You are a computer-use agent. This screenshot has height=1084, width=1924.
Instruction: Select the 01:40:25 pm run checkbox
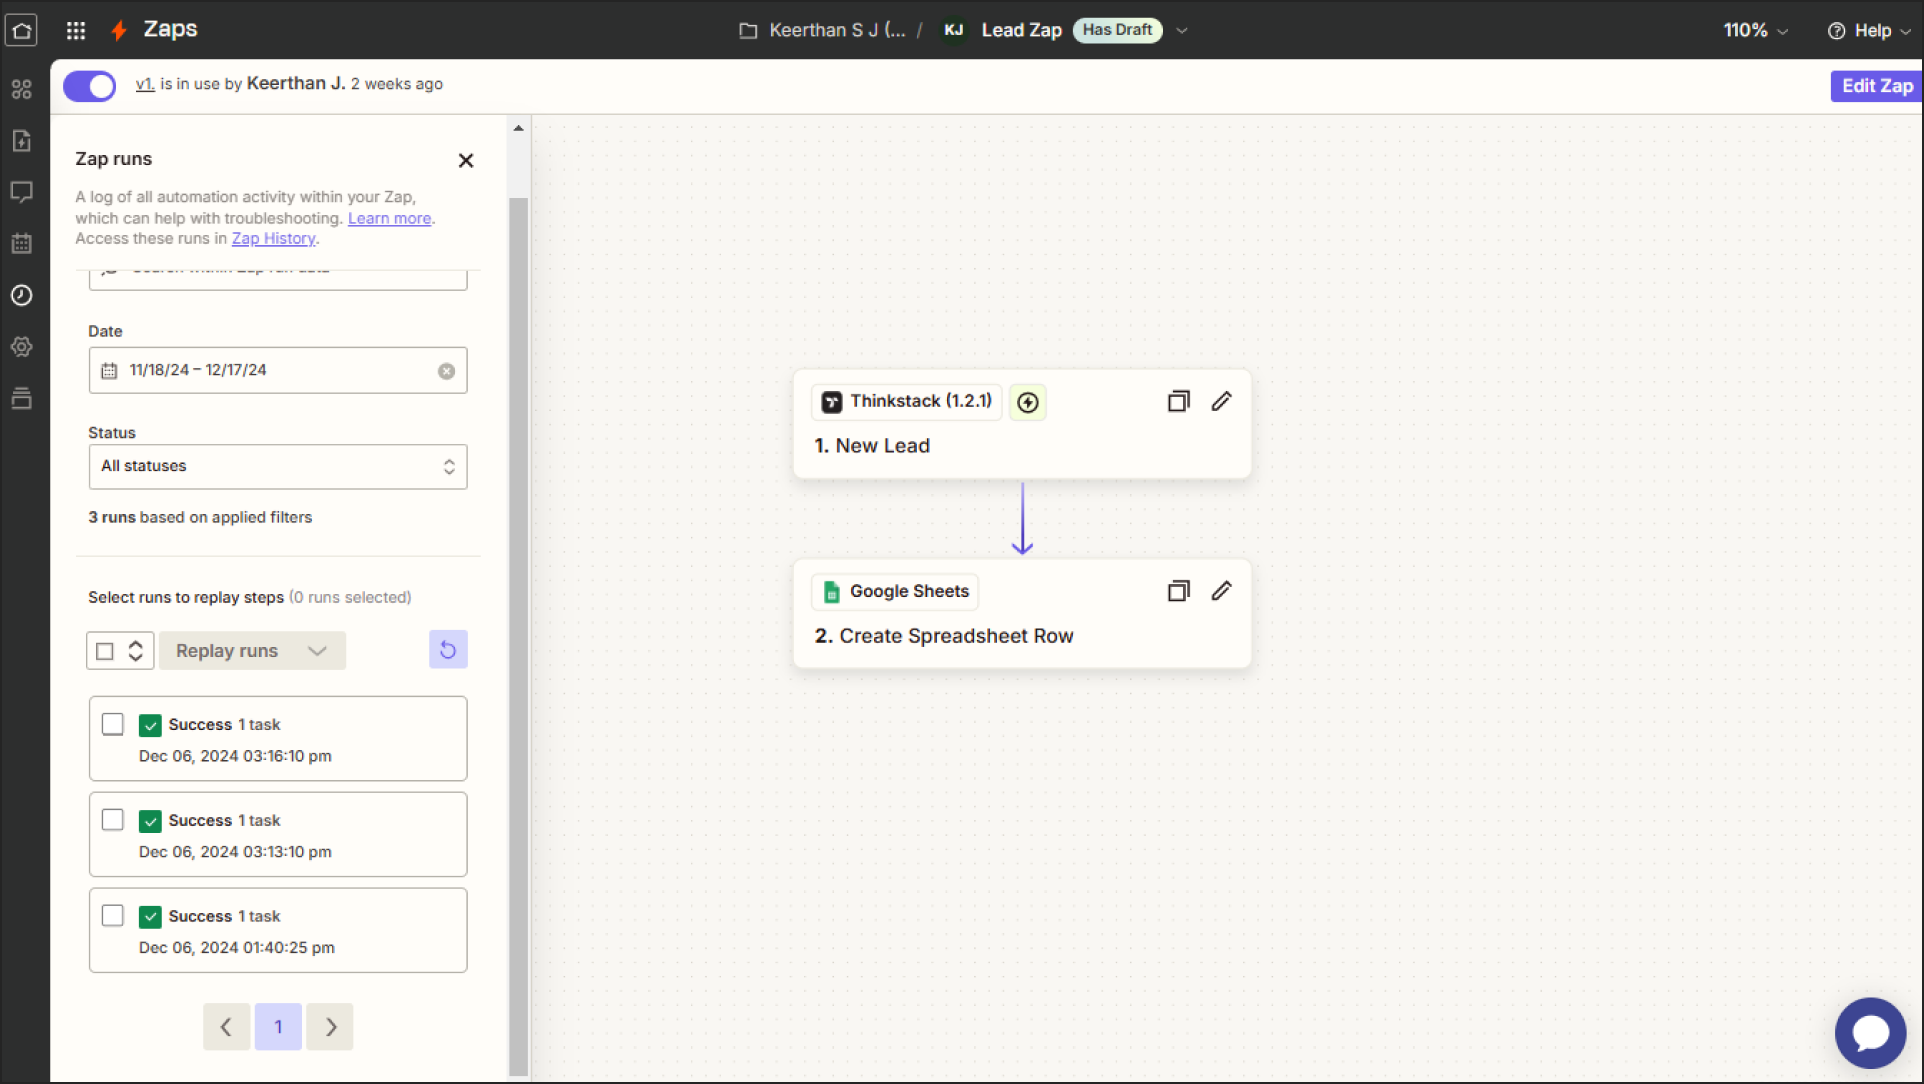pyautogui.click(x=113, y=915)
